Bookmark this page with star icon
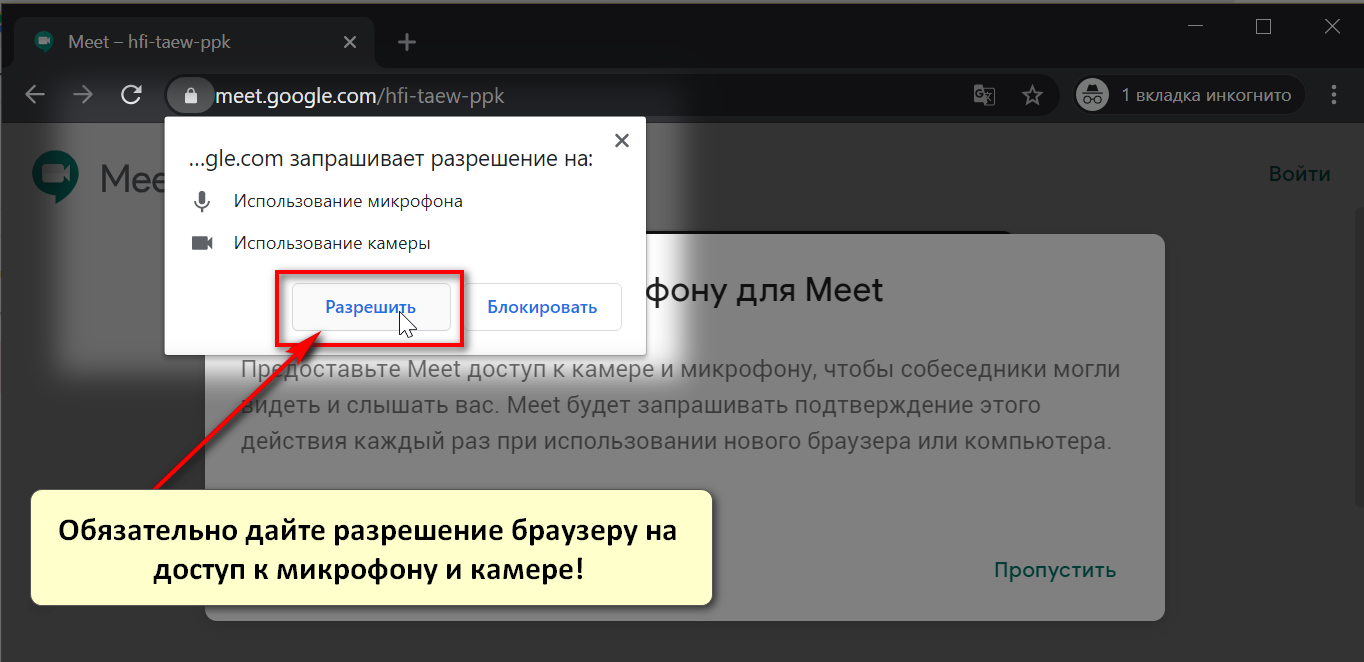1364x662 pixels. click(1032, 95)
